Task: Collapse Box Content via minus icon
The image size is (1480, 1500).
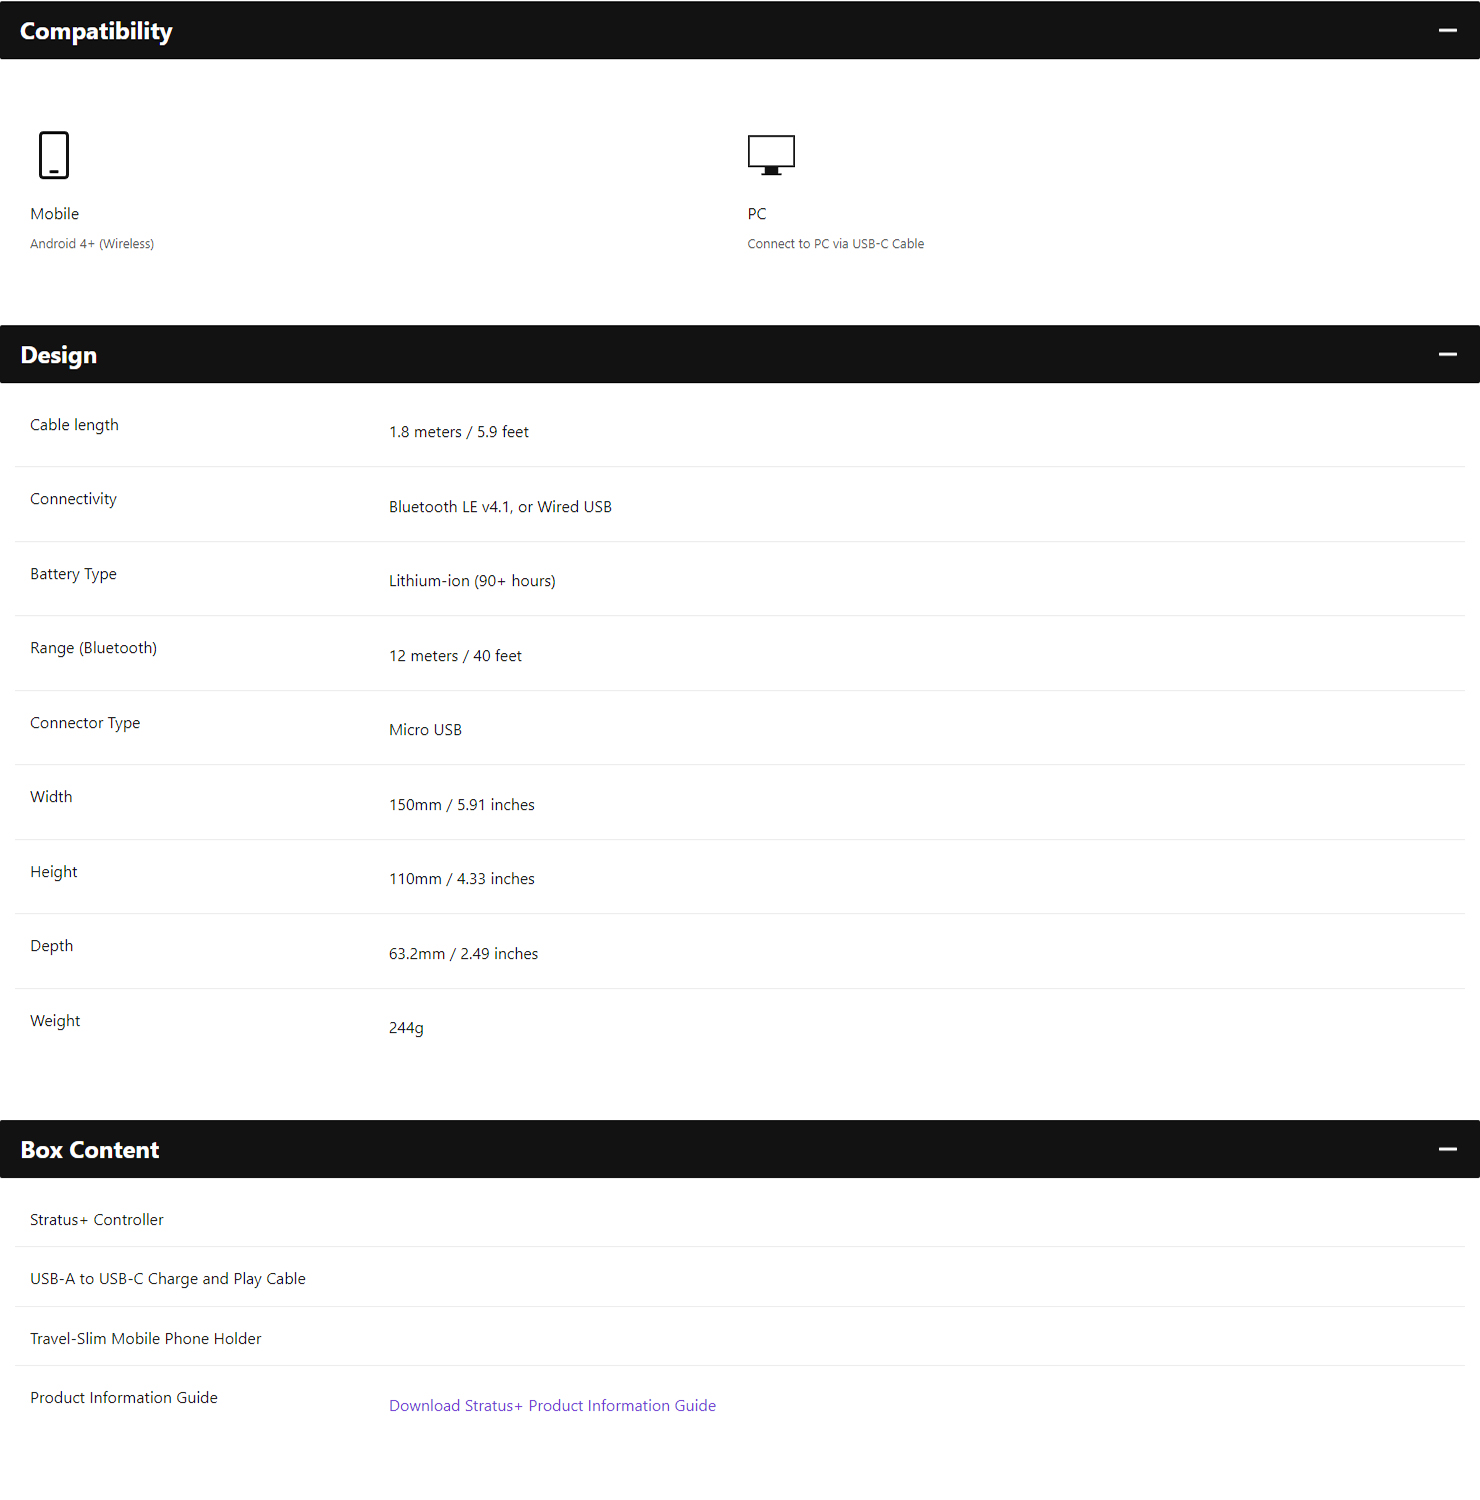Action: [x=1447, y=1150]
